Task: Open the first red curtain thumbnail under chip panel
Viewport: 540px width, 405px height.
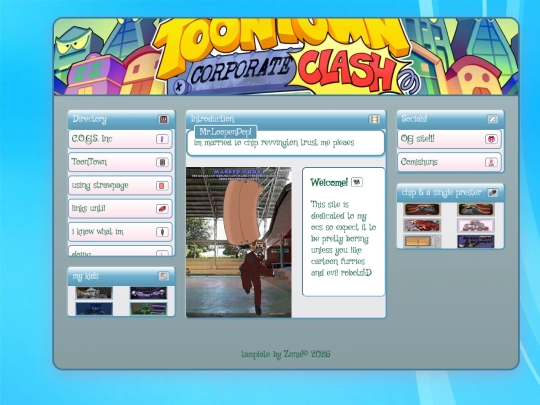Action: tap(422, 209)
